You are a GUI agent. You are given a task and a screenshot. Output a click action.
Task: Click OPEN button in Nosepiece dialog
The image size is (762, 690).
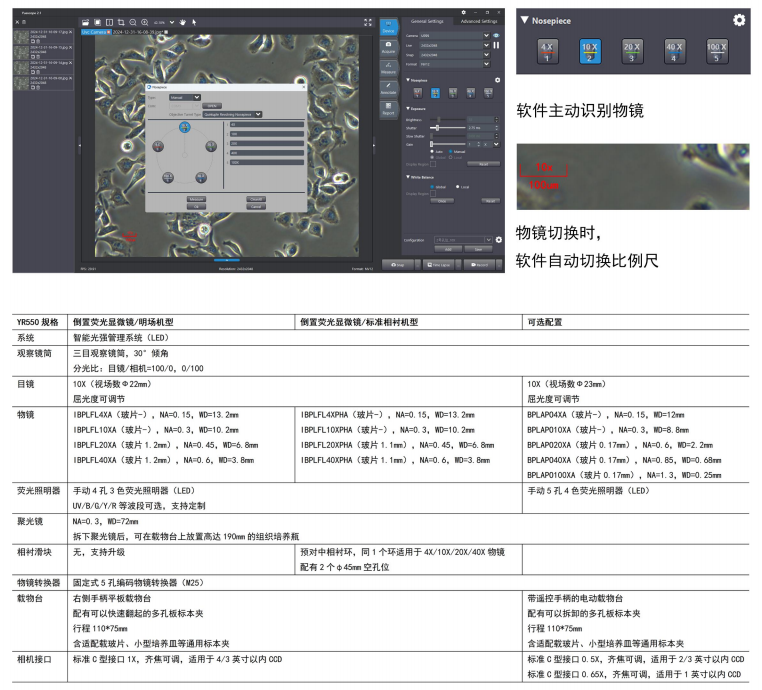pyautogui.click(x=212, y=106)
